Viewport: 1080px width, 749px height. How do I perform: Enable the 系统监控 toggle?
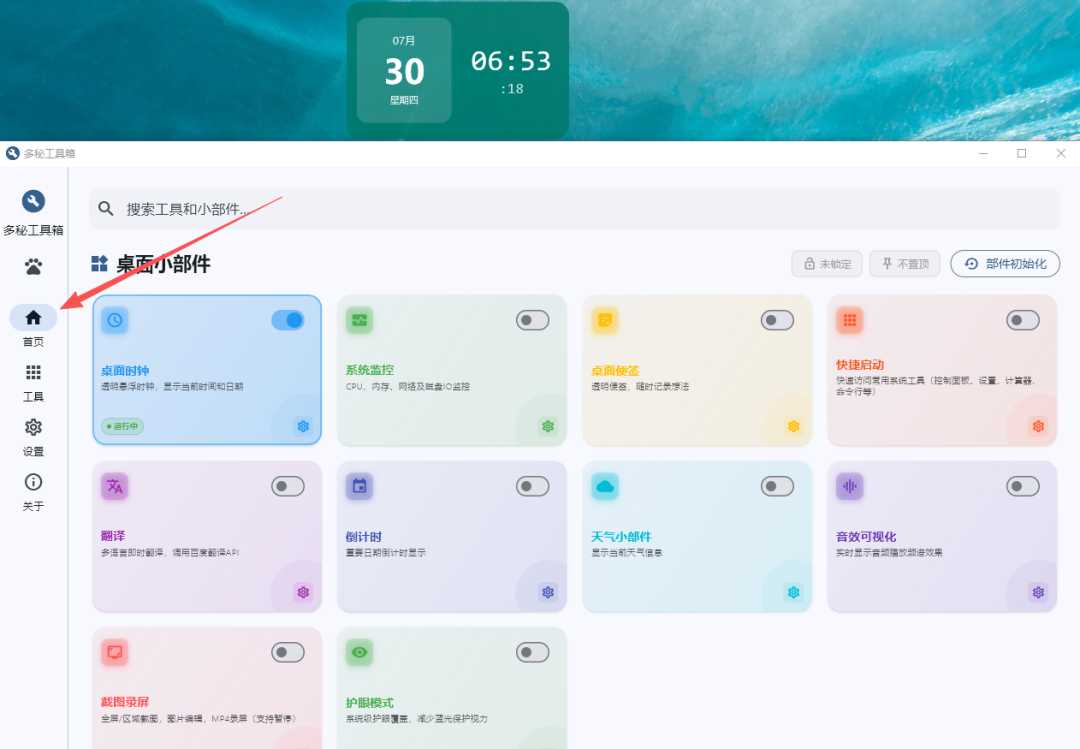[x=532, y=320]
